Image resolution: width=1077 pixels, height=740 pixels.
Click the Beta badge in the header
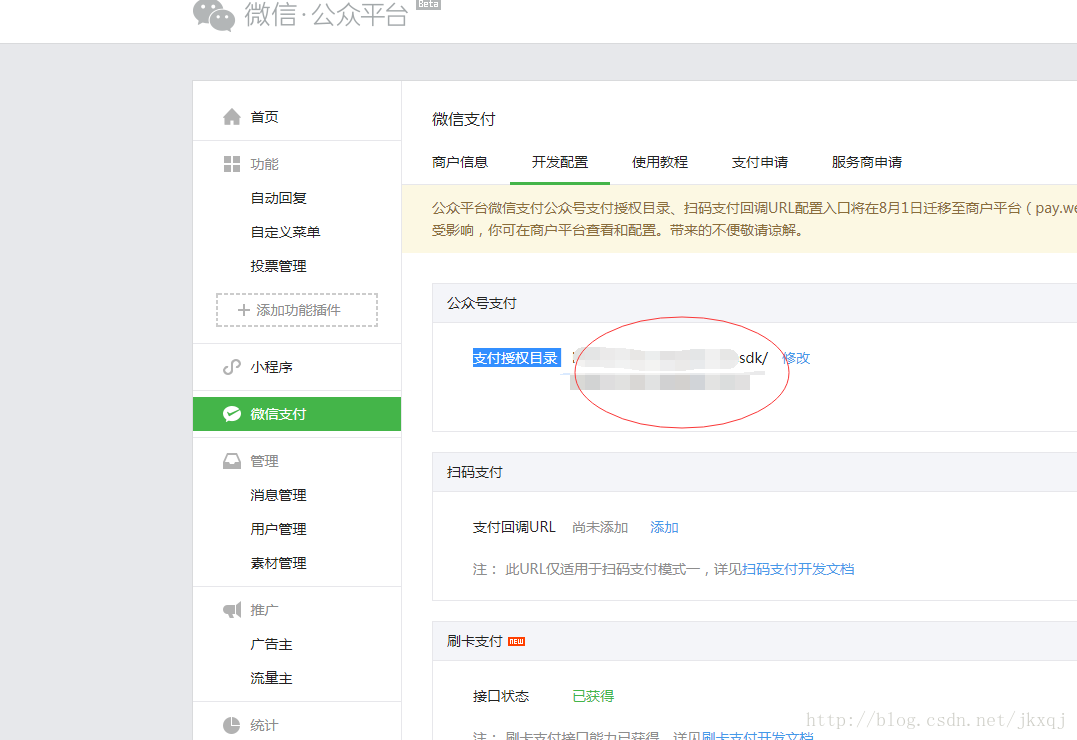(x=429, y=4)
